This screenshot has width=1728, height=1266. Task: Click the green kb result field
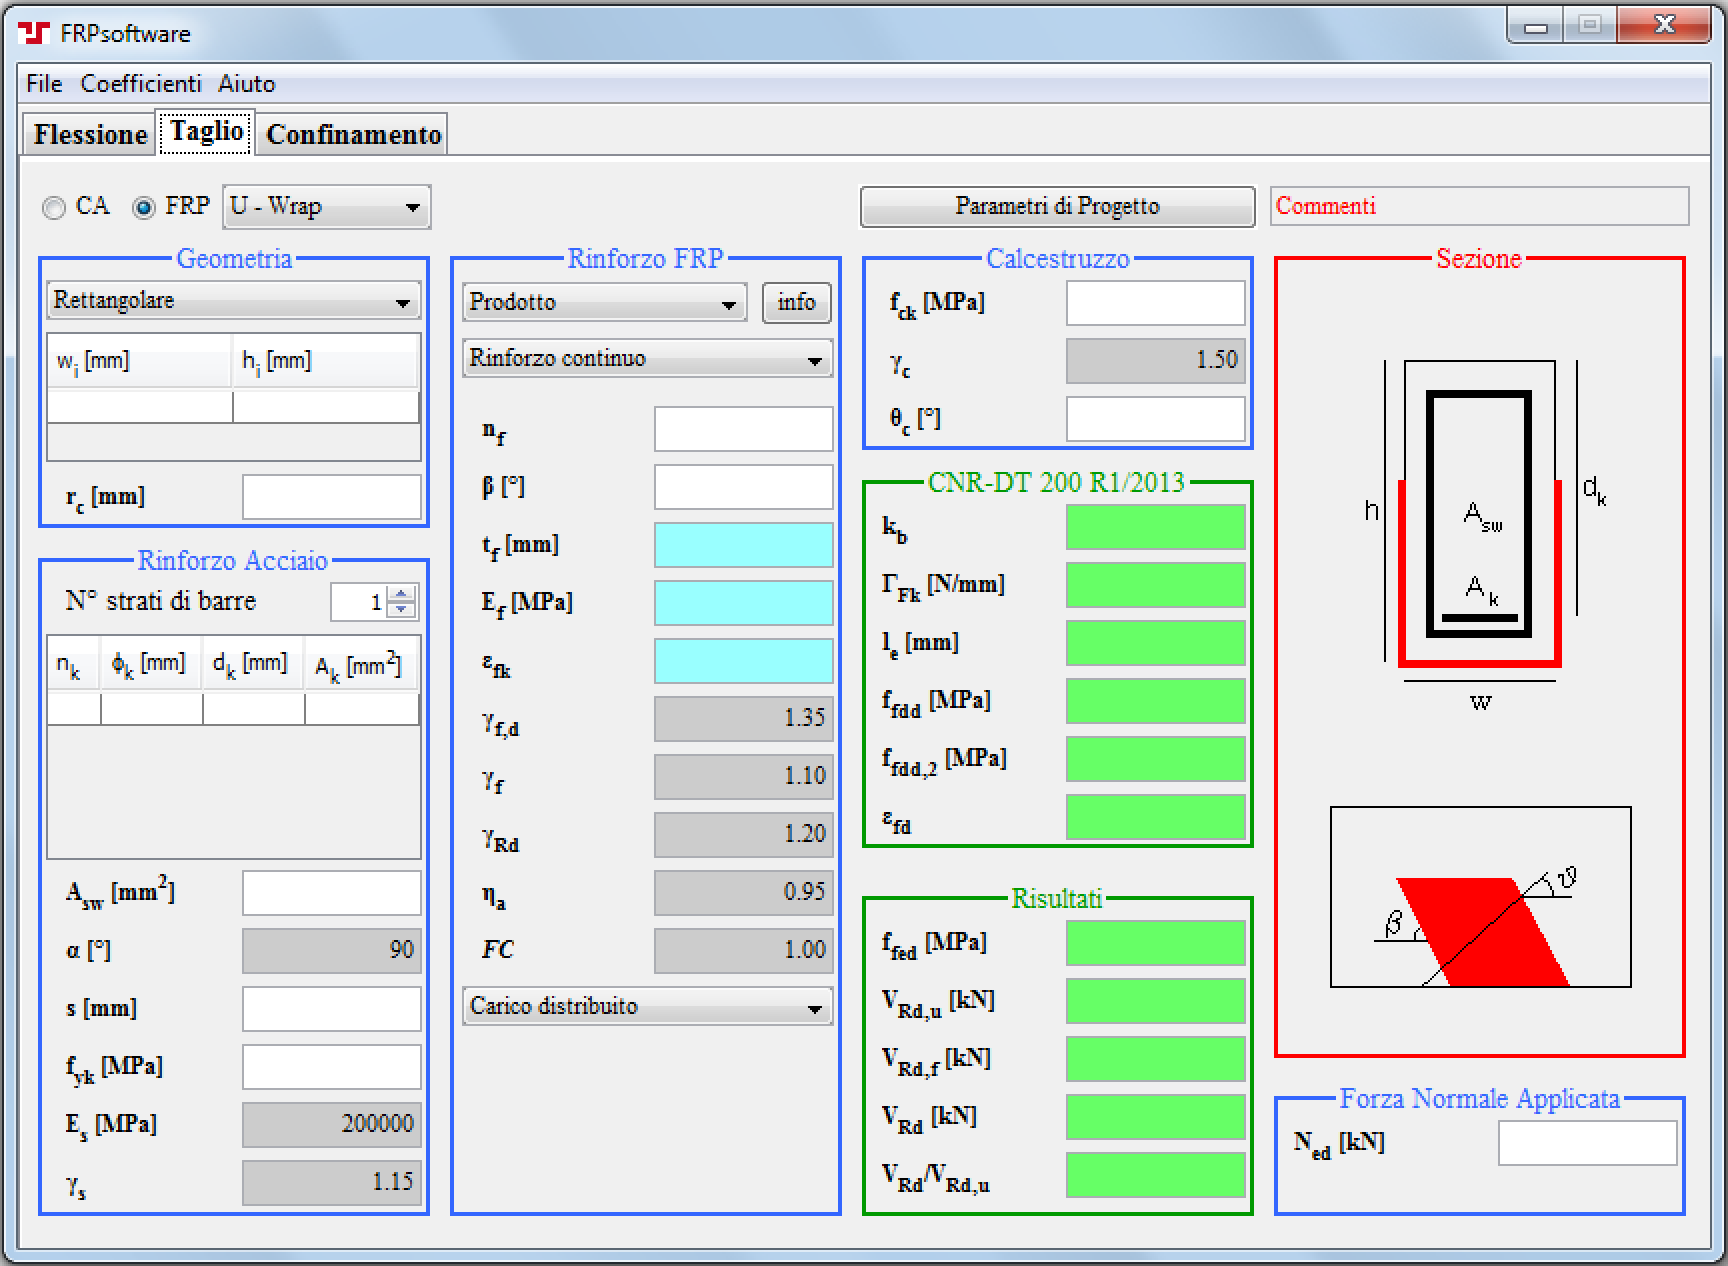pos(1156,527)
